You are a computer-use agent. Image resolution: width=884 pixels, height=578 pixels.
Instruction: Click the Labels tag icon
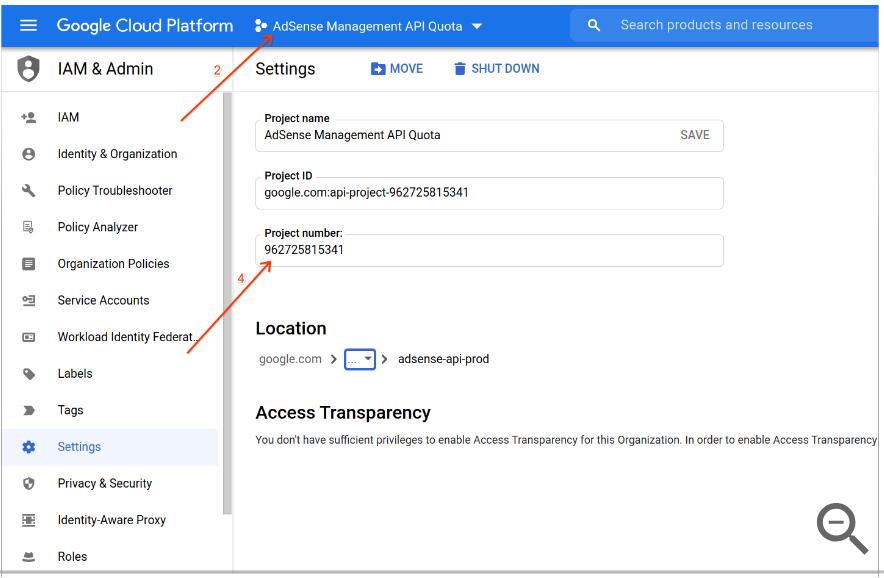[x=28, y=374]
